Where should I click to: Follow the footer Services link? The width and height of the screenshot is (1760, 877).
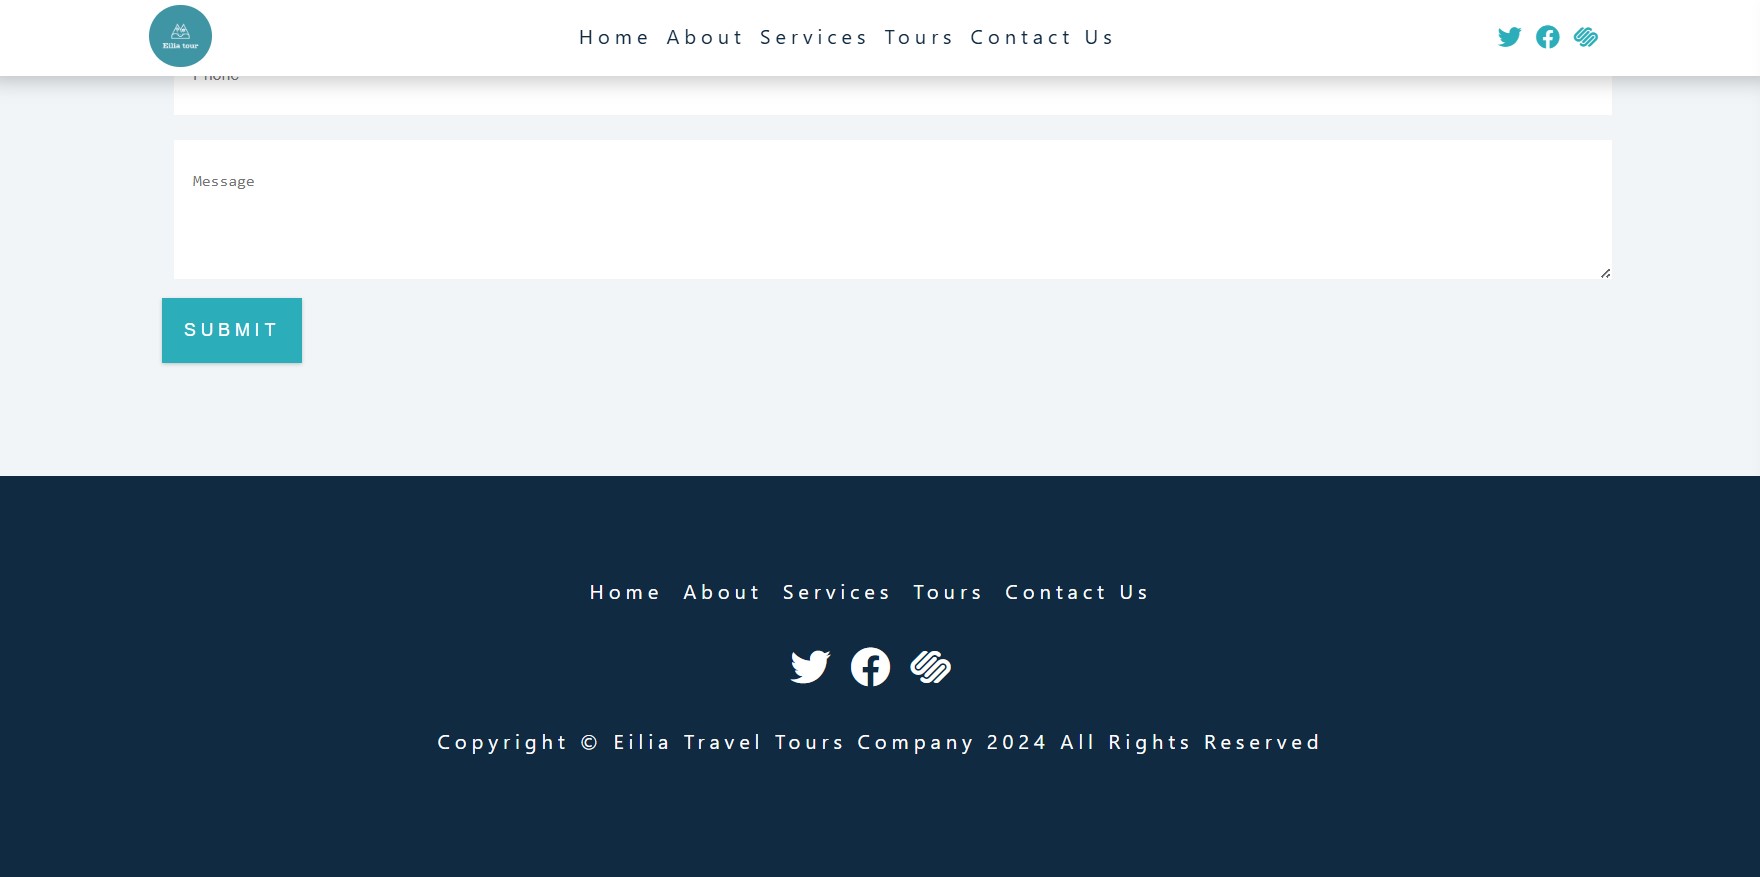(836, 592)
